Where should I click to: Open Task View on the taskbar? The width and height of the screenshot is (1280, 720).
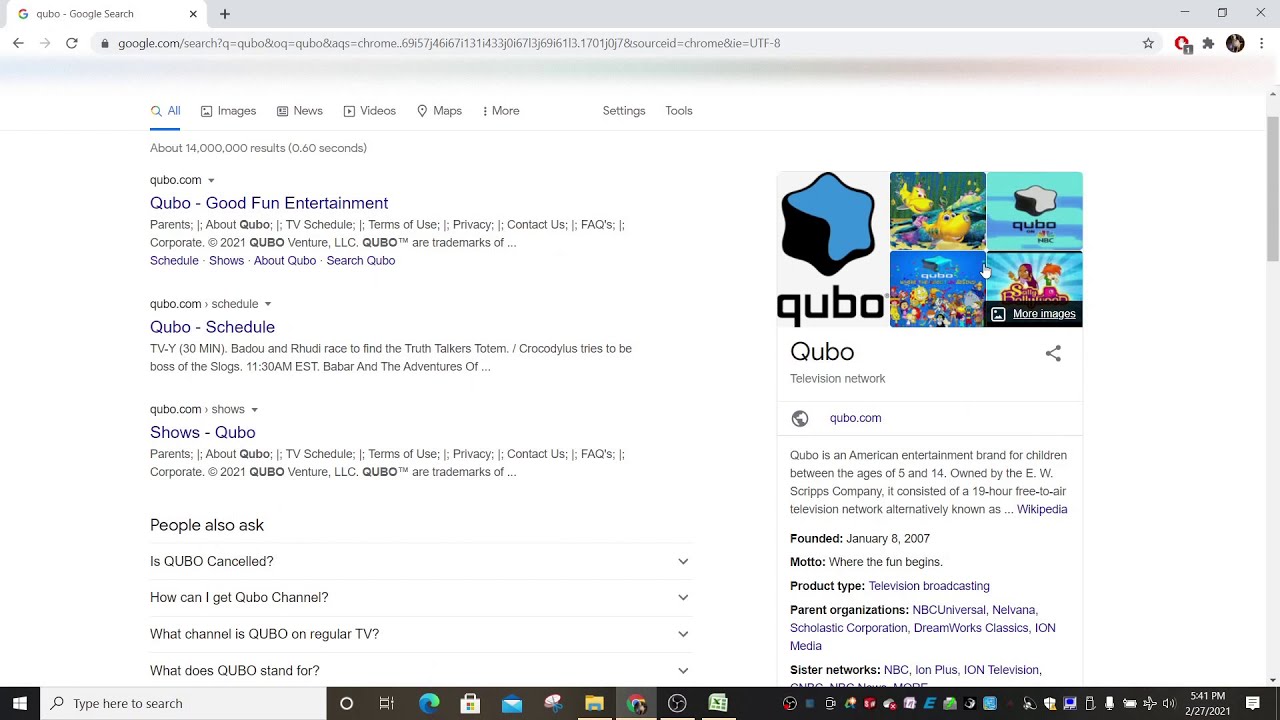coord(387,703)
